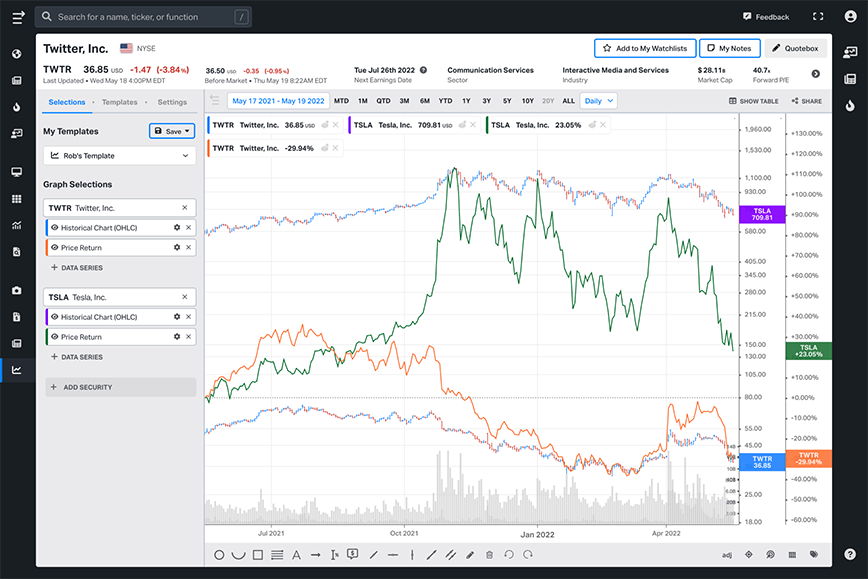Toggle visibility of TSLA Price Return
Image resolution: width=868 pixels, height=579 pixels.
click(55, 337)
